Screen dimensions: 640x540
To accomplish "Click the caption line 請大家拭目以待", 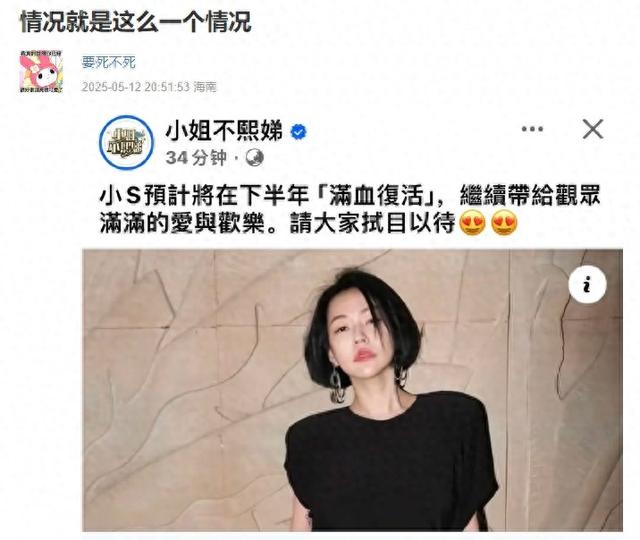I will click(x=372, y=223).
